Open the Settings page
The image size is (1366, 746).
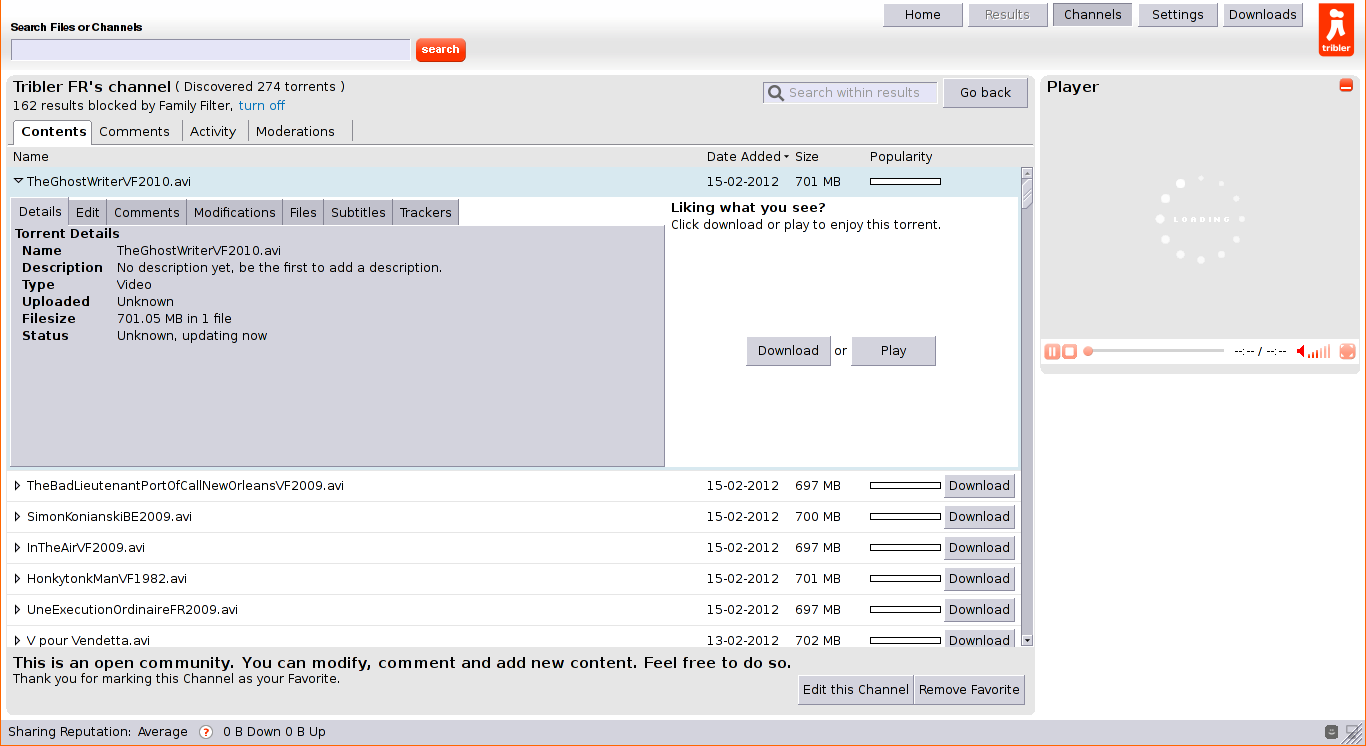(1177, 15)
